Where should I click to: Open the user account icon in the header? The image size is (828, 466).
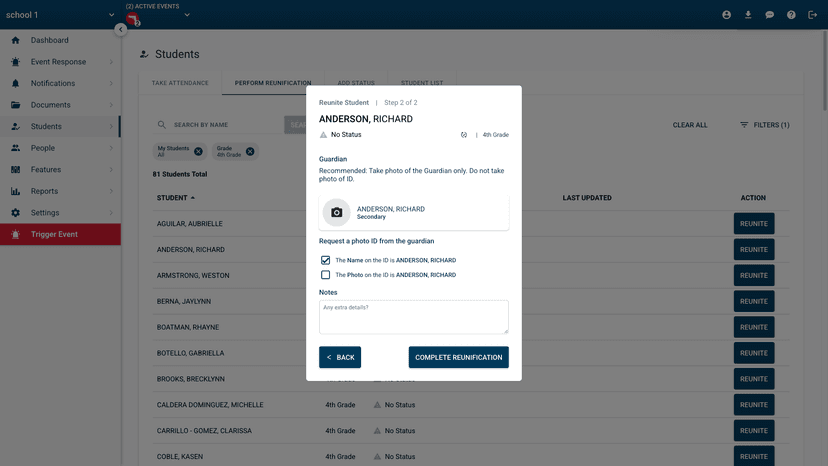point(727,15)
